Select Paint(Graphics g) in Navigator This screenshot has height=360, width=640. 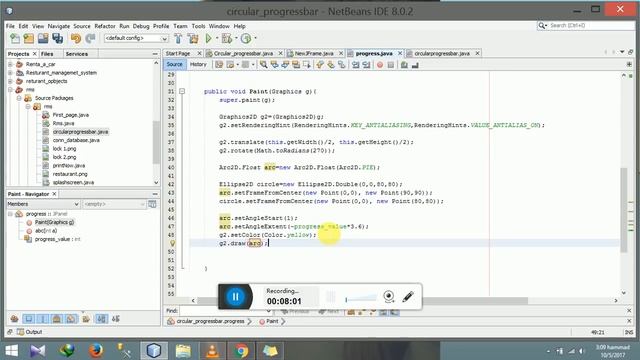click(54, 222)
